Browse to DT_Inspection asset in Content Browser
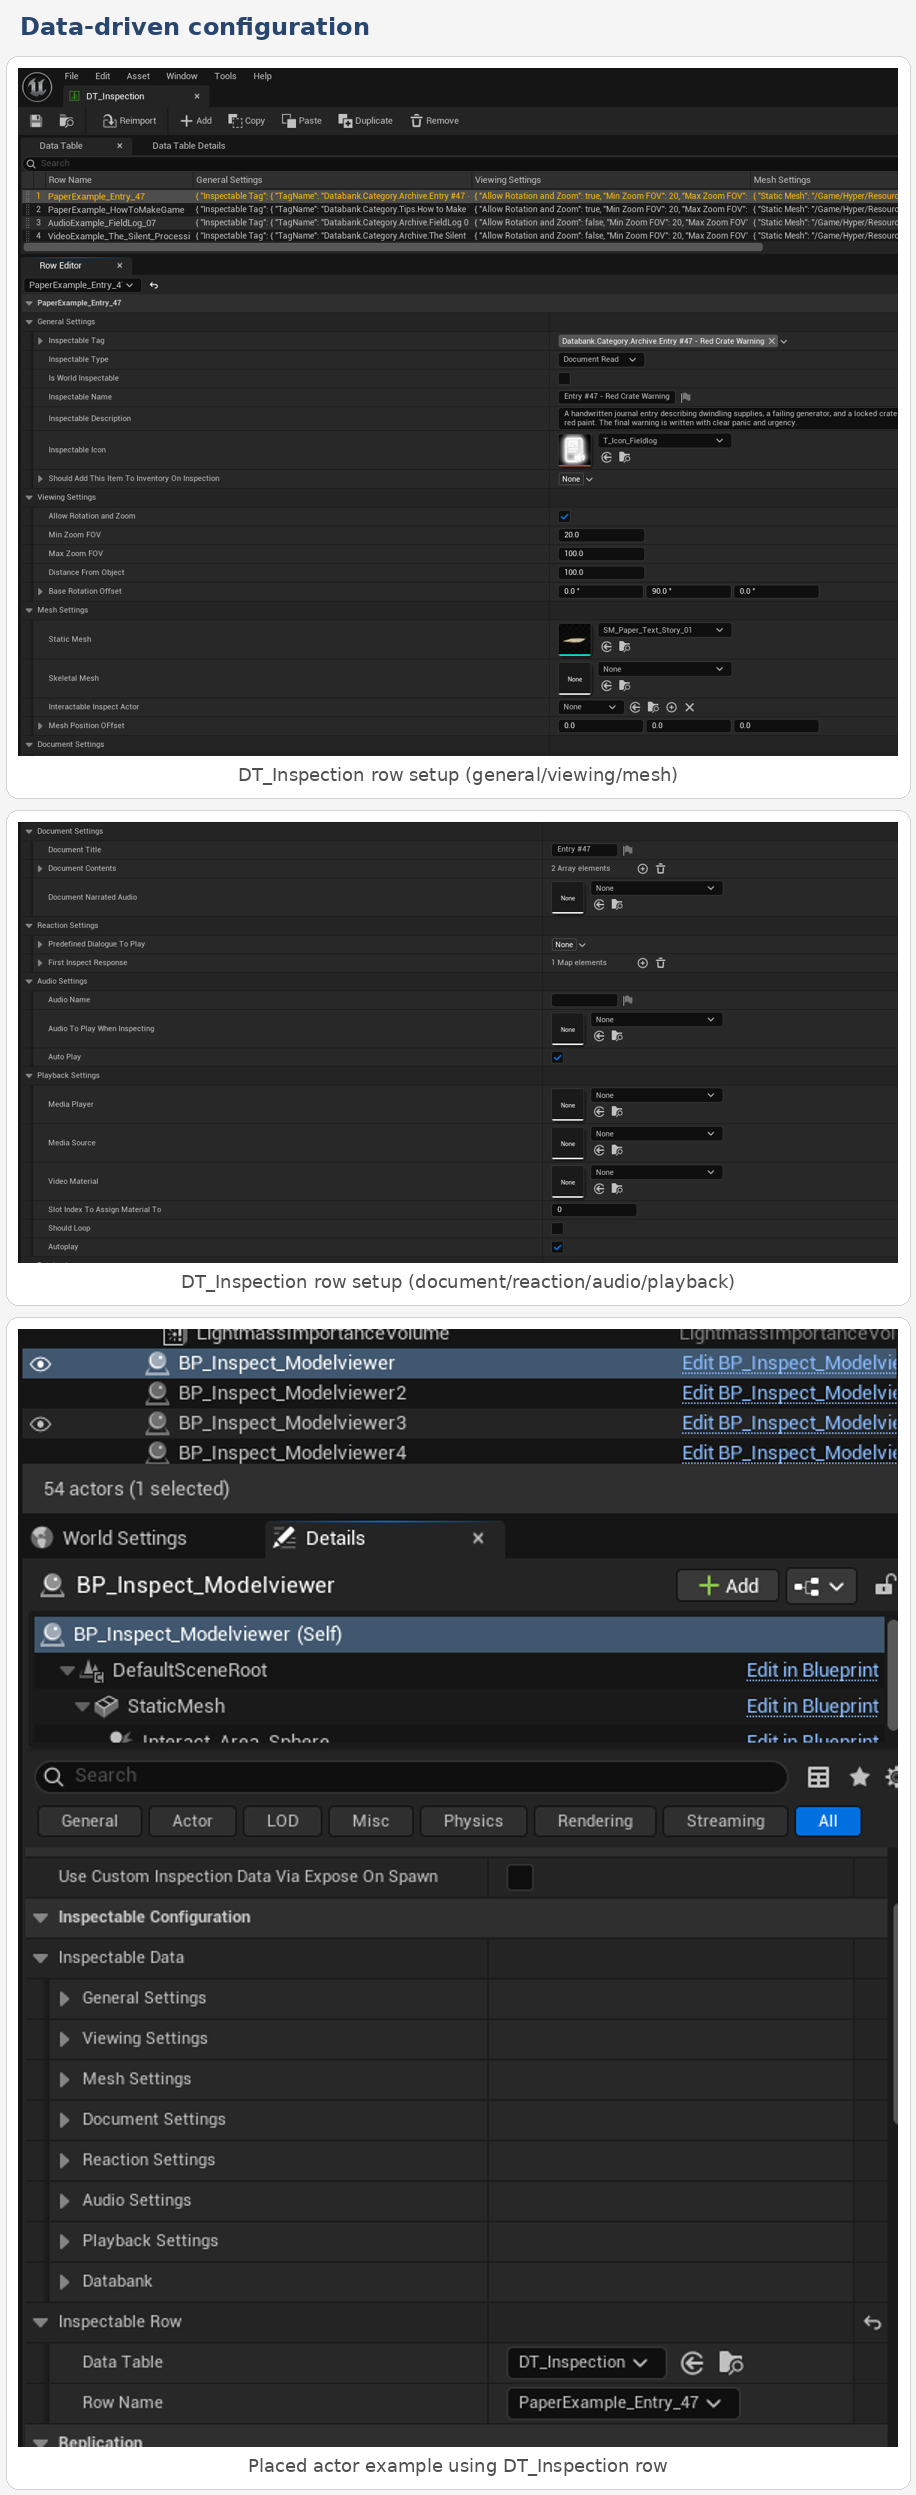Screen dimensions: 916x2495 tap(731, 2363)
